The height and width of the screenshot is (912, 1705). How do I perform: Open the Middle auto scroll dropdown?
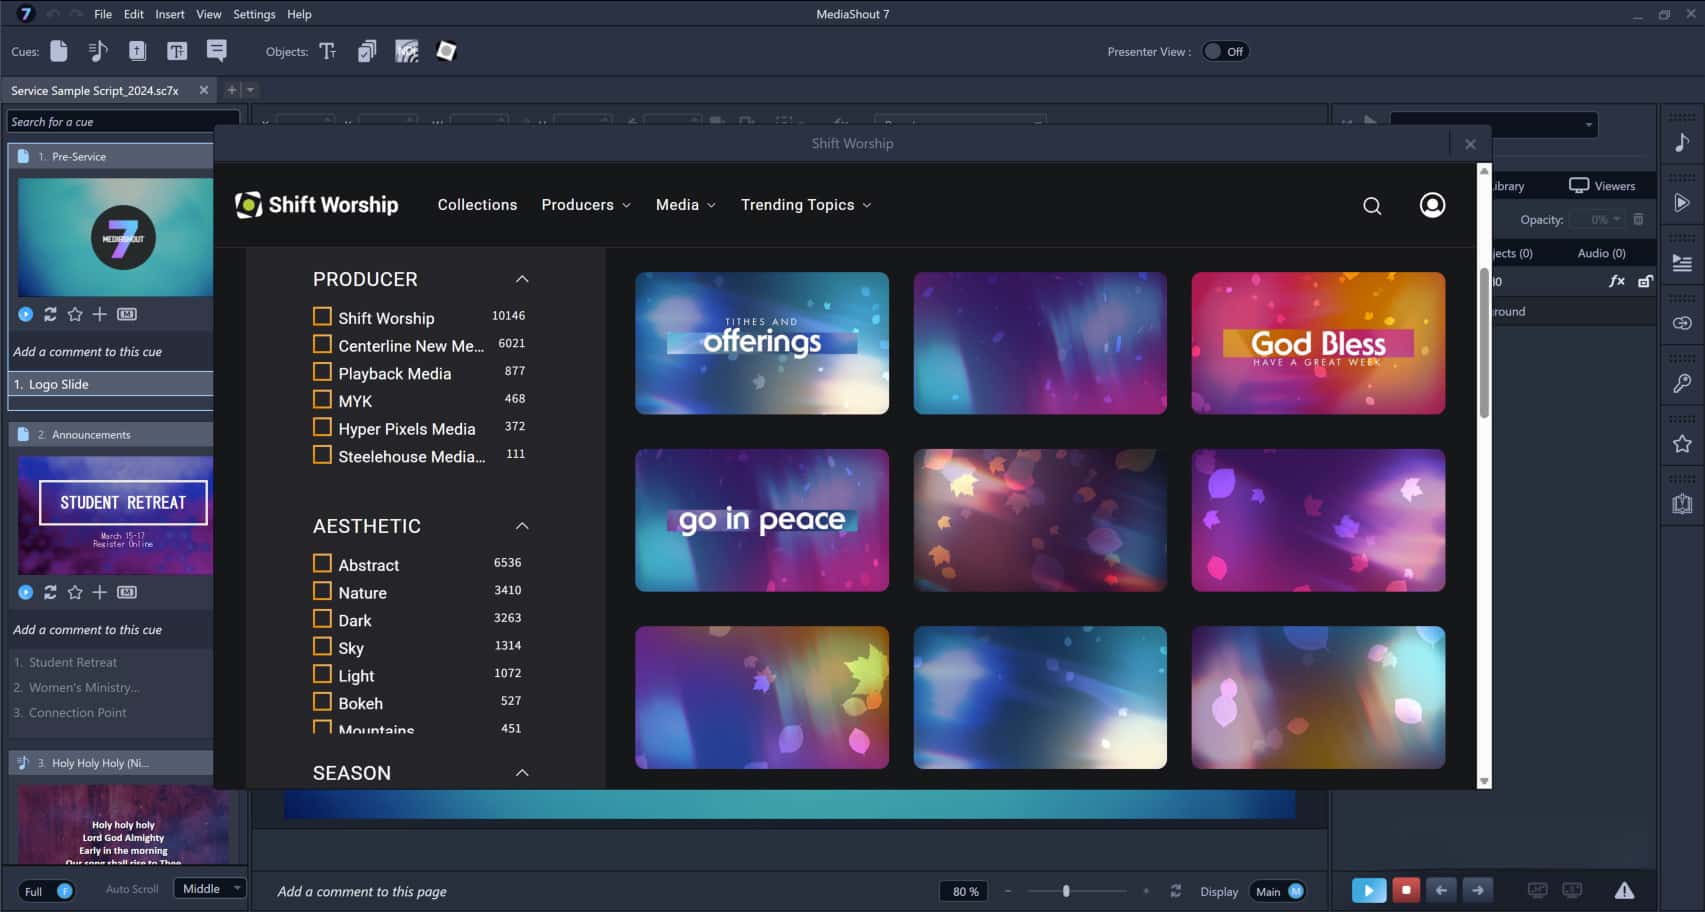[210, 889]
